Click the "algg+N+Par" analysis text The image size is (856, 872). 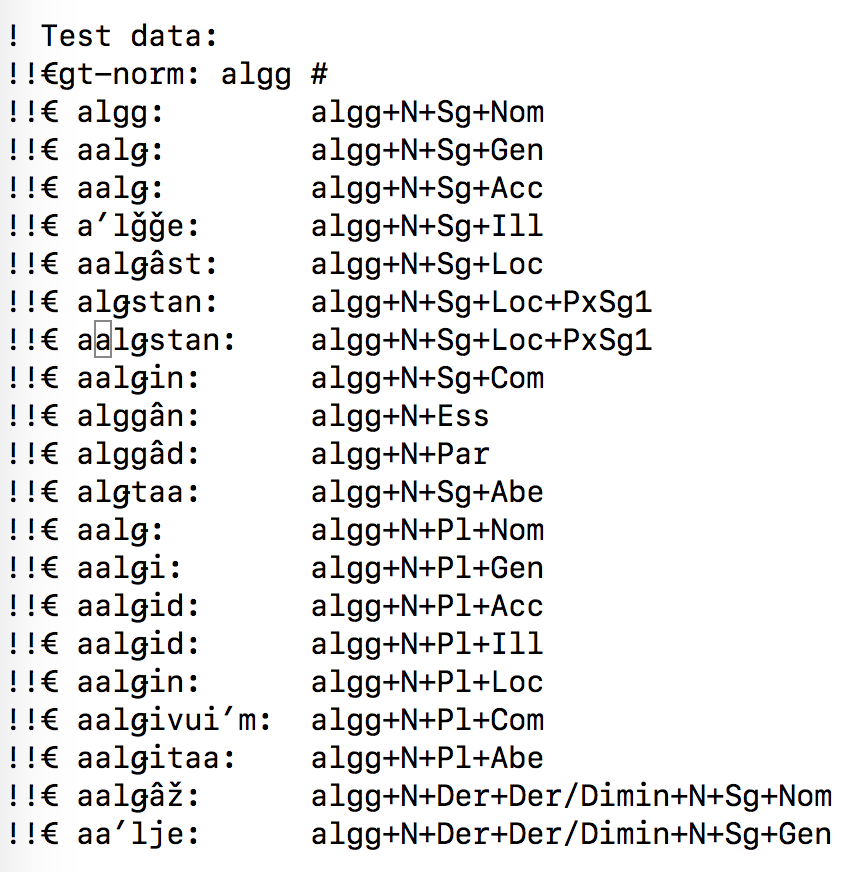tap(400, 454)
